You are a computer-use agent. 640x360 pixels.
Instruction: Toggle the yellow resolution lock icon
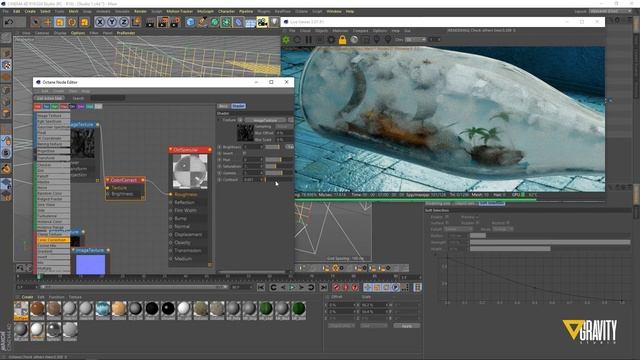tap(342, 40)
